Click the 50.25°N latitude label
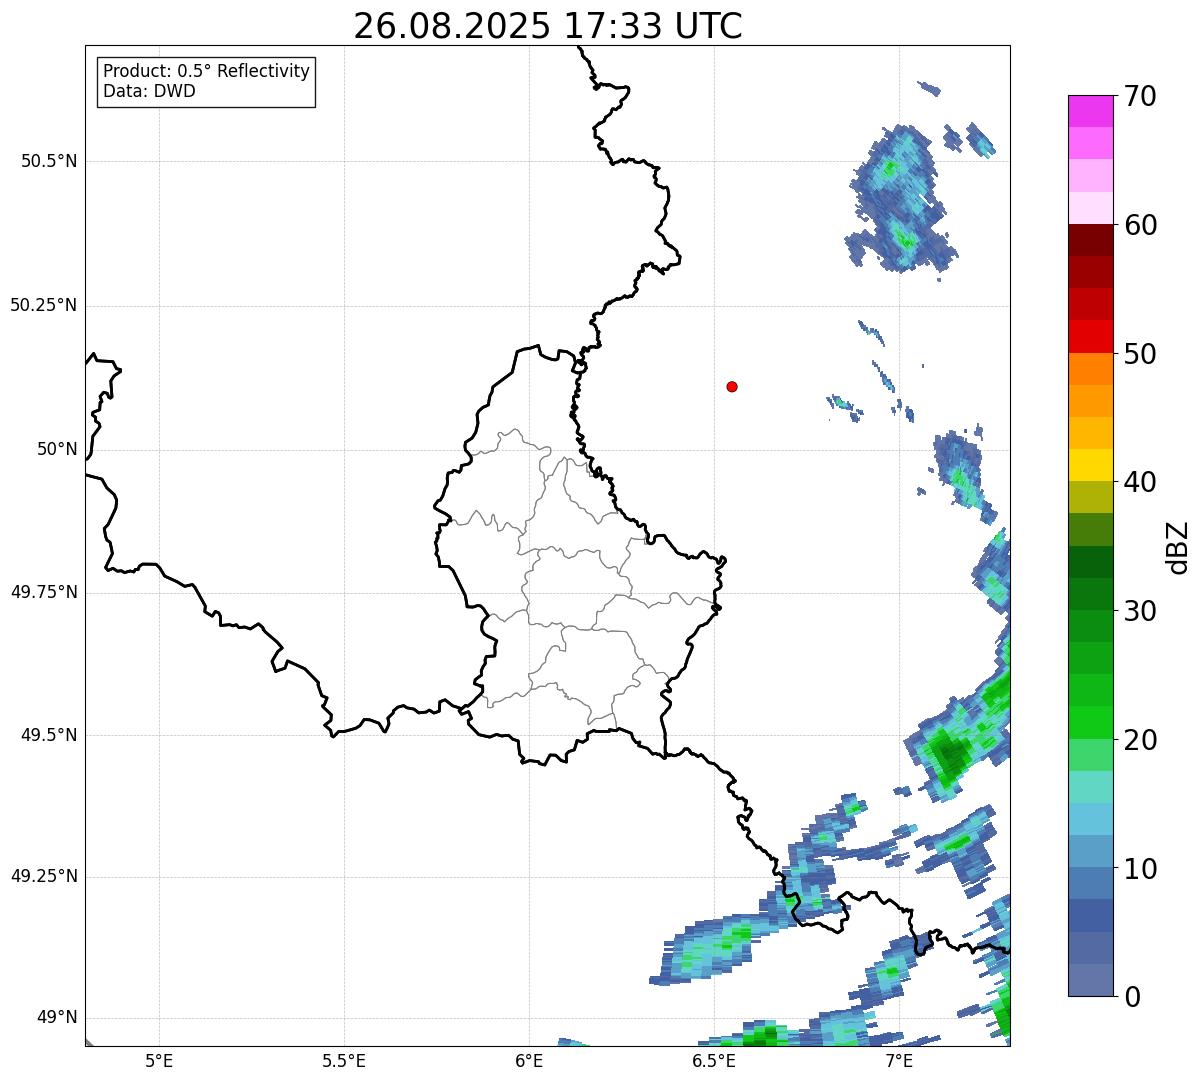The width and height of the screenshot is (1202, 1081). click(44, 305)
